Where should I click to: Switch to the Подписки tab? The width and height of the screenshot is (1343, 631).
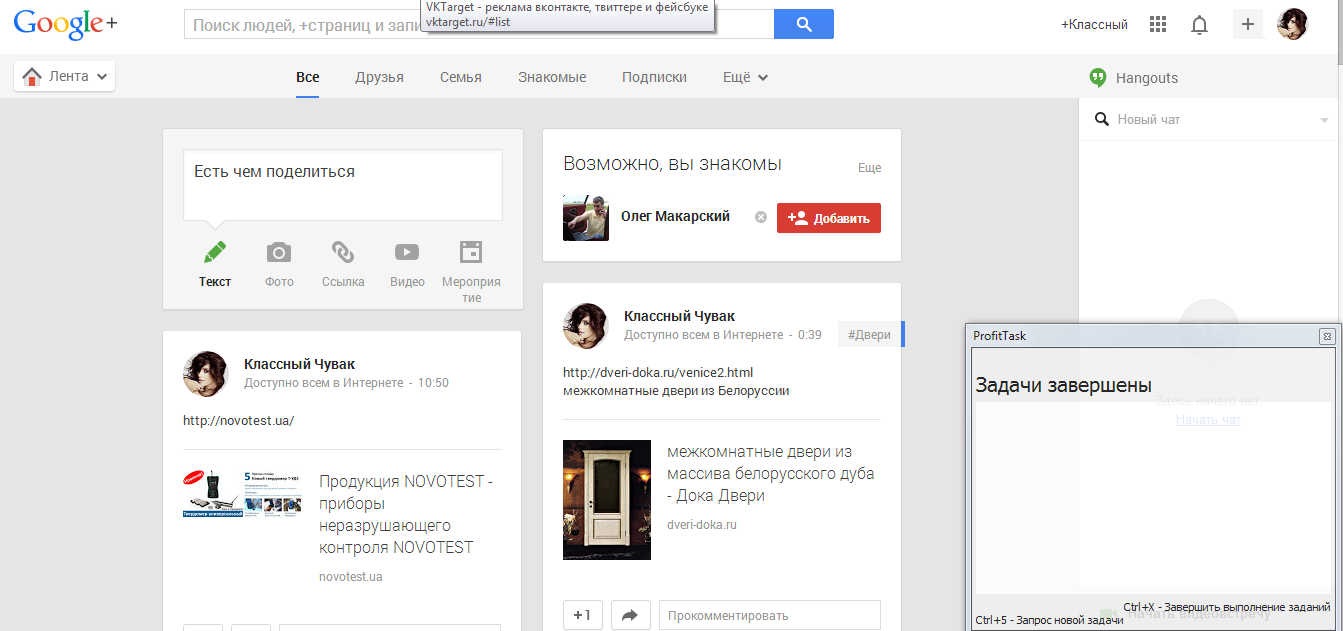654,77
